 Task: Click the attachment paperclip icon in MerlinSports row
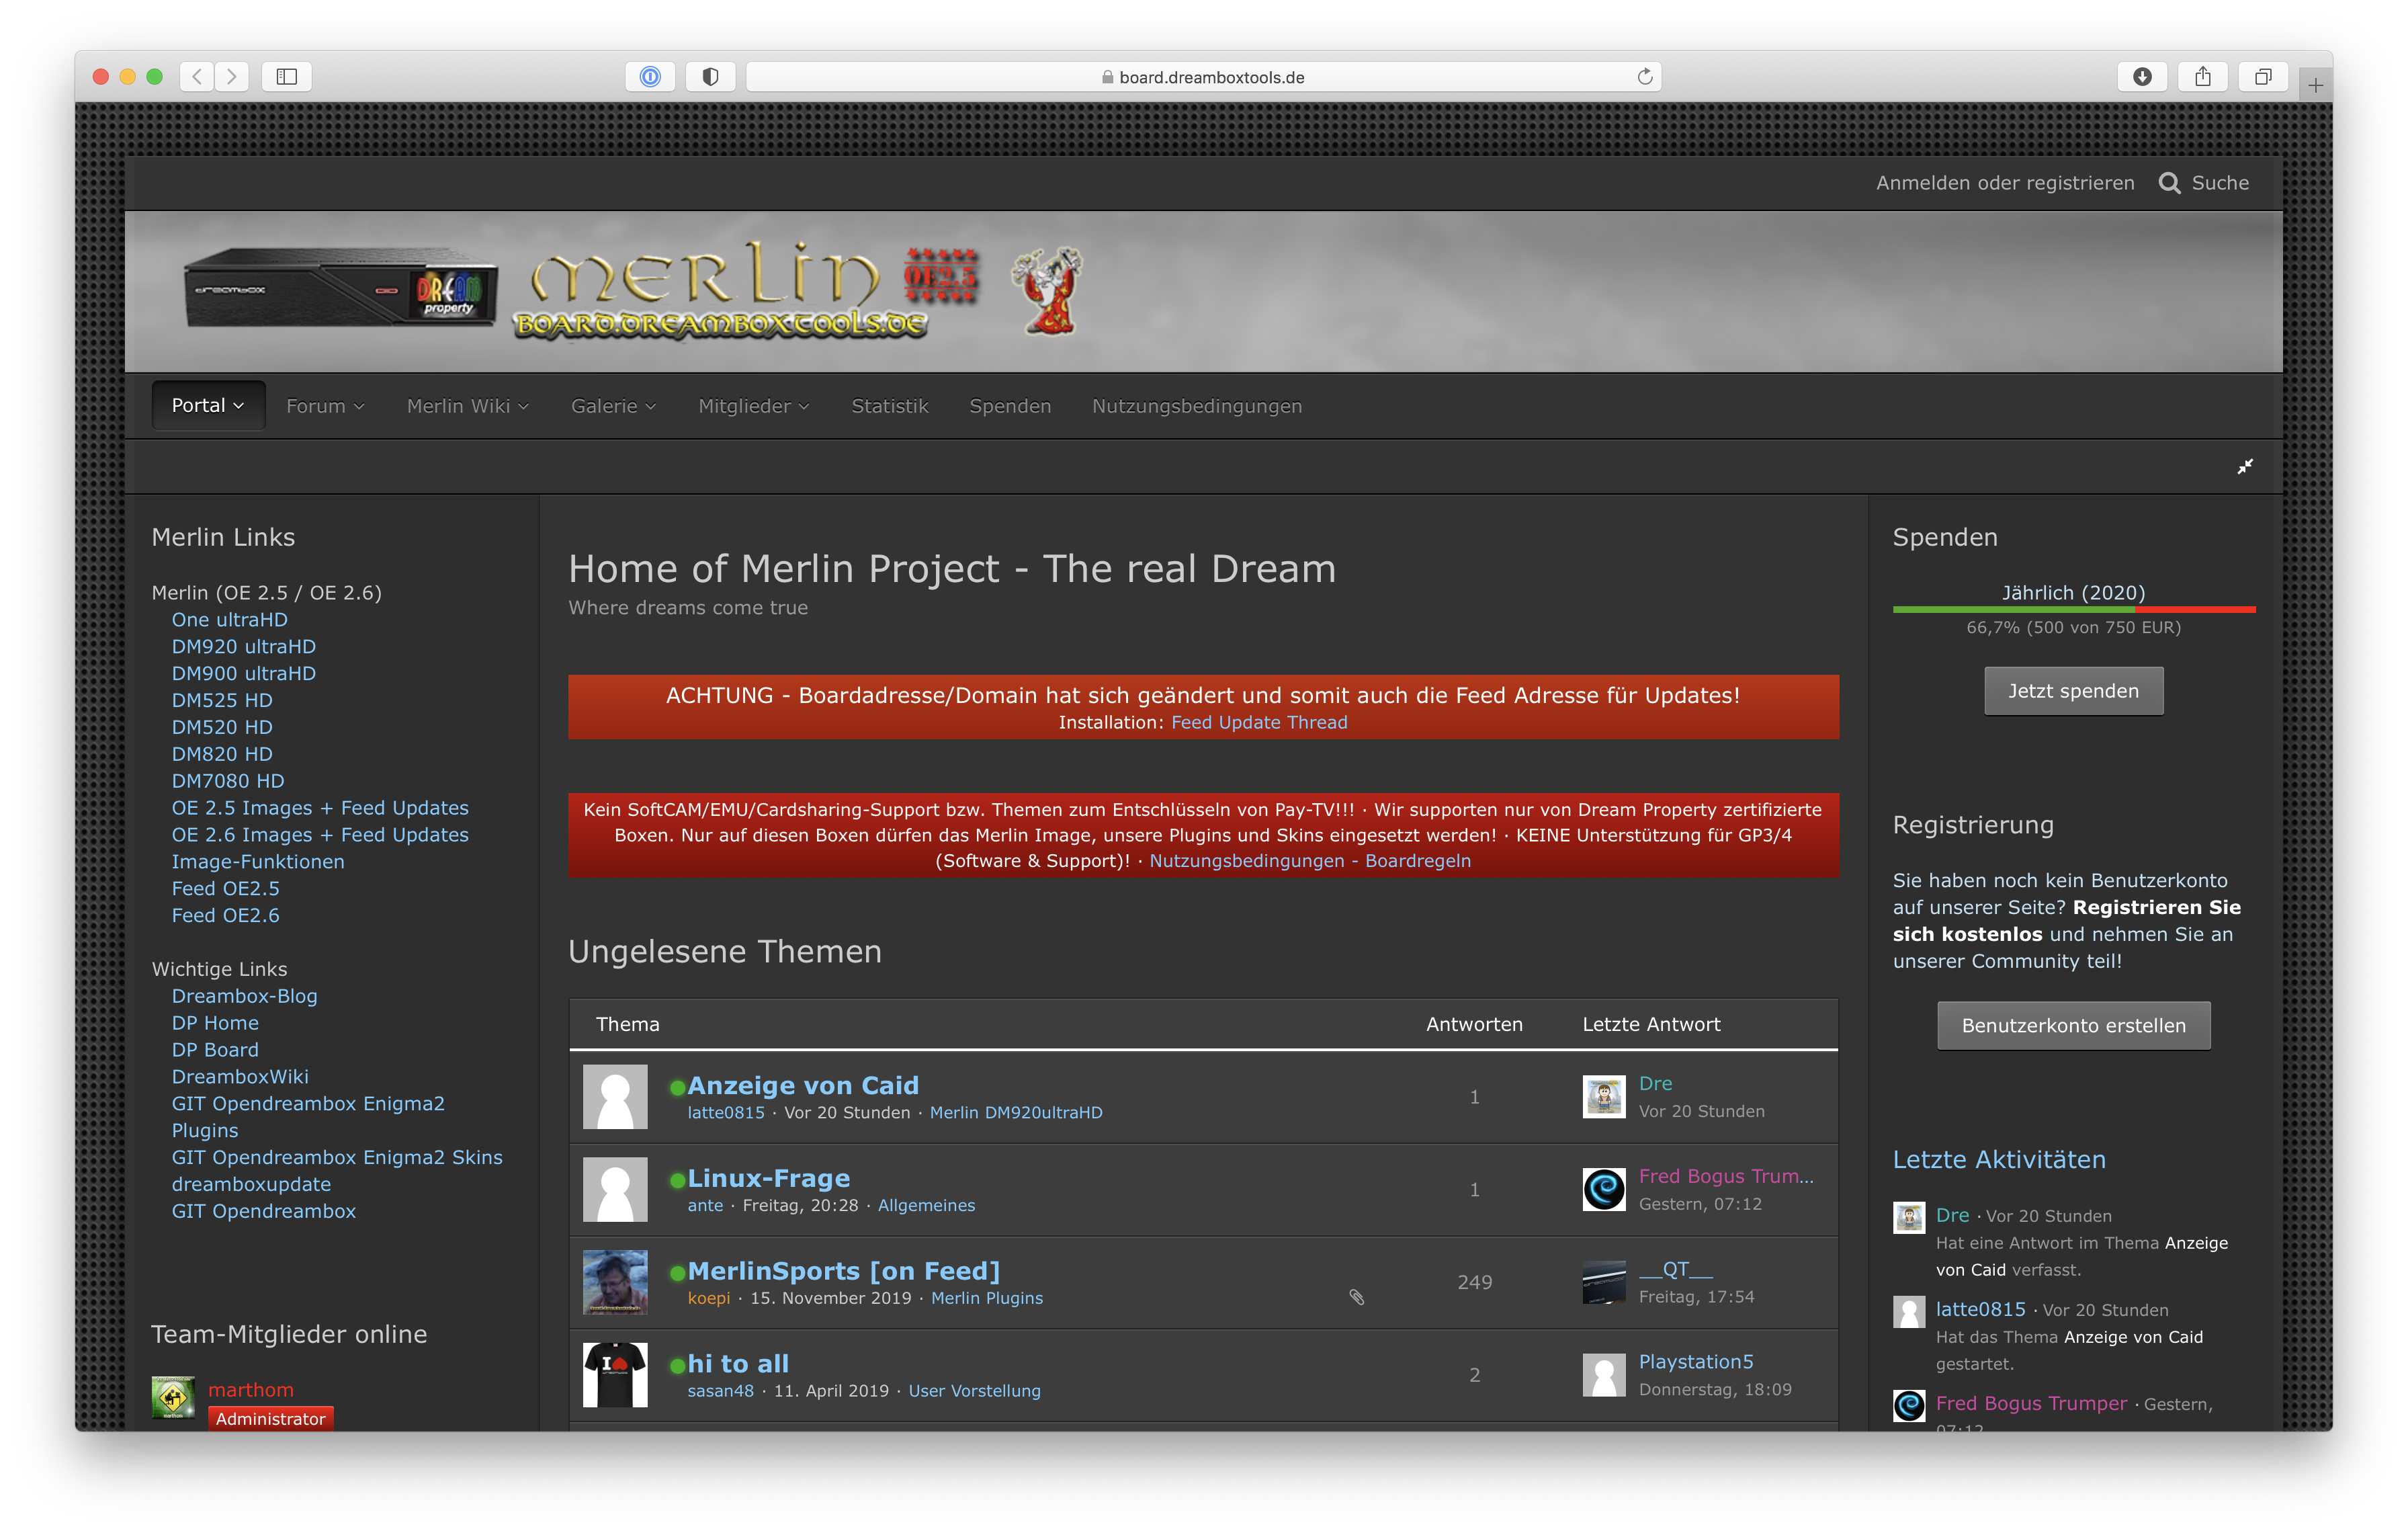click(x=1357, y=1297)
